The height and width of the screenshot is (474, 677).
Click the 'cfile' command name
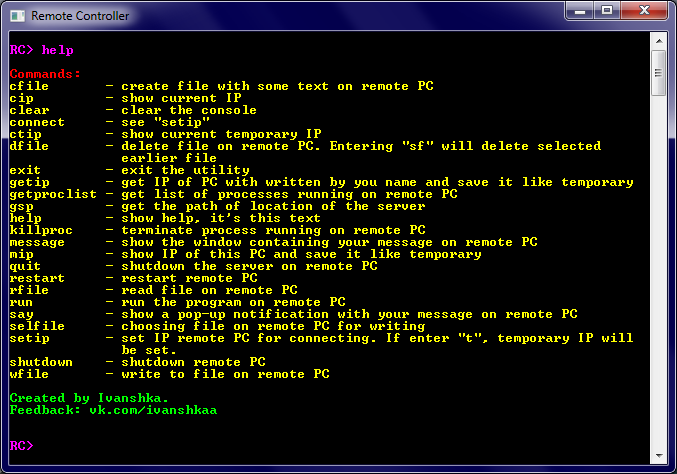29,86
